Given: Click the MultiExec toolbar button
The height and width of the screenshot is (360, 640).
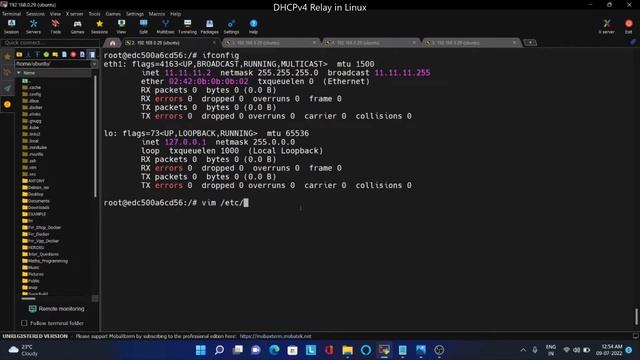Looking at the screenshot, I should 165,27.
